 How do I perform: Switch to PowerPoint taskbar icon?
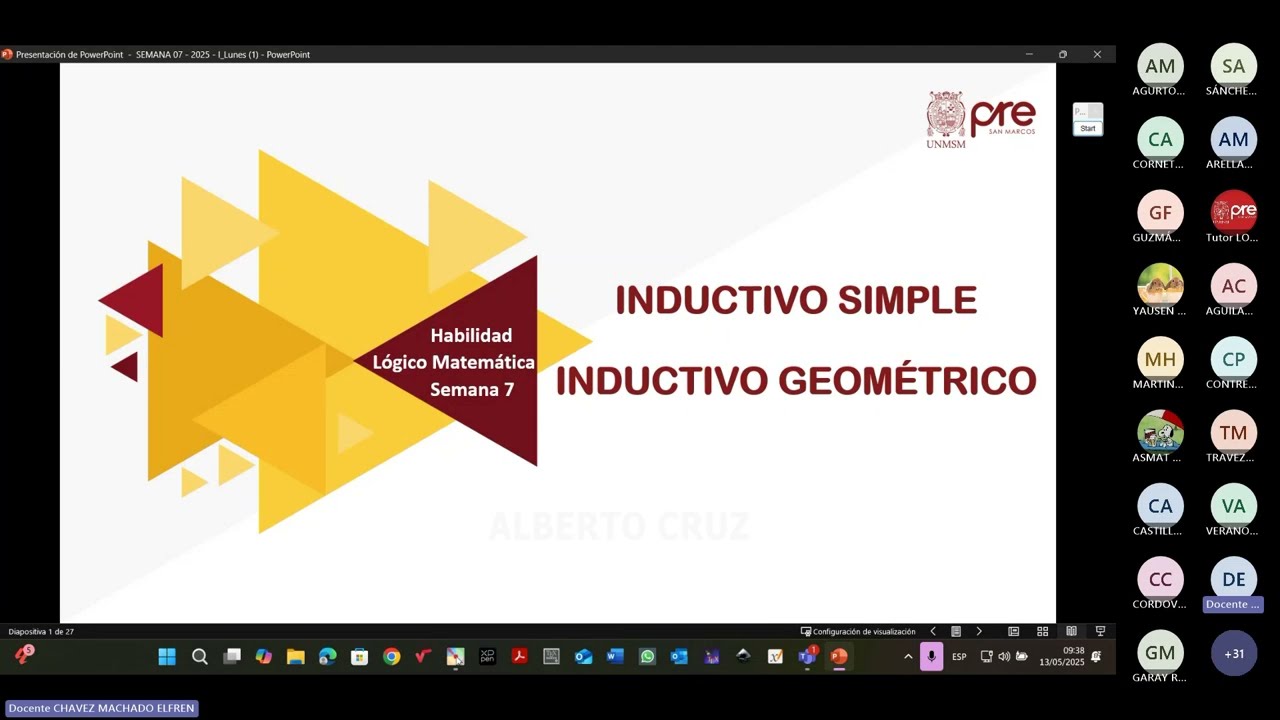[839, 656]
